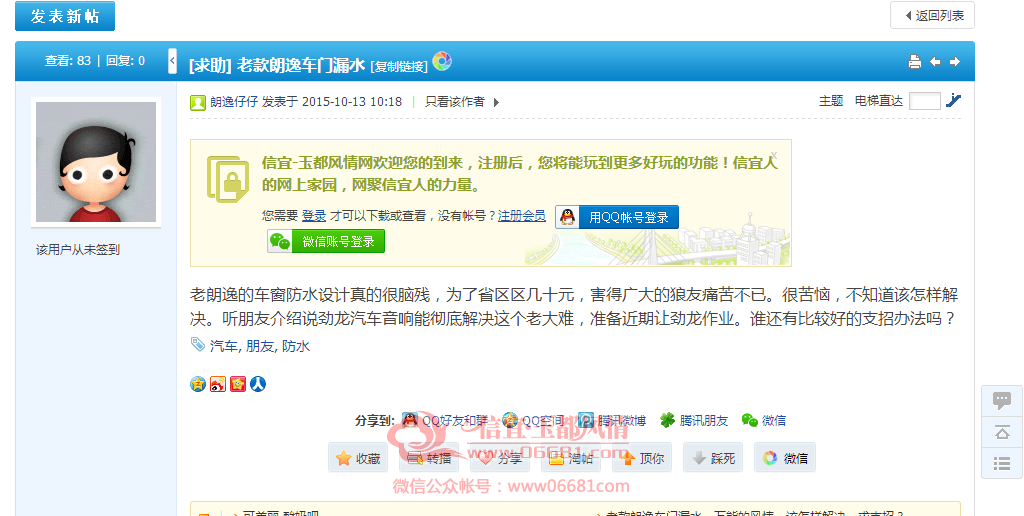
Task: Open quick reply speech bubble icon
Action: [1002, 400]
